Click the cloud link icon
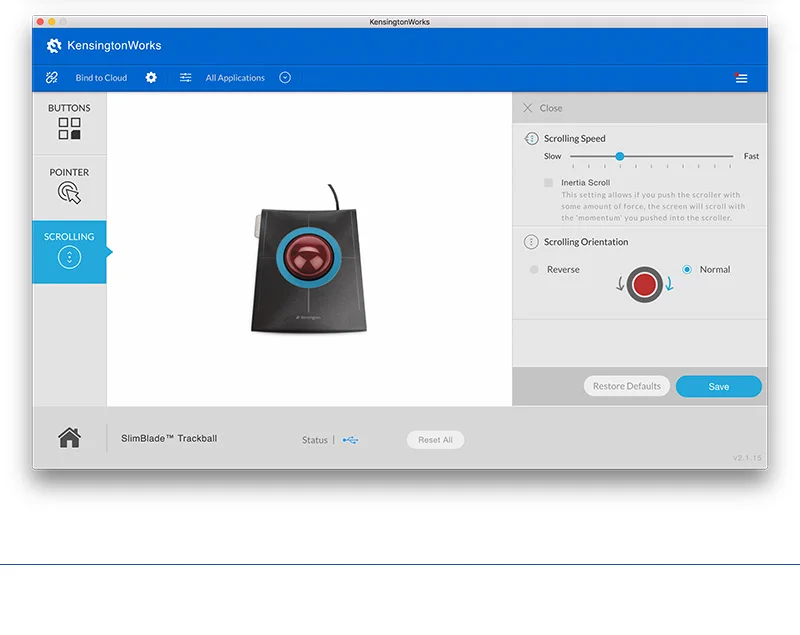The image size is (800, 635). (x=52, y=78)
